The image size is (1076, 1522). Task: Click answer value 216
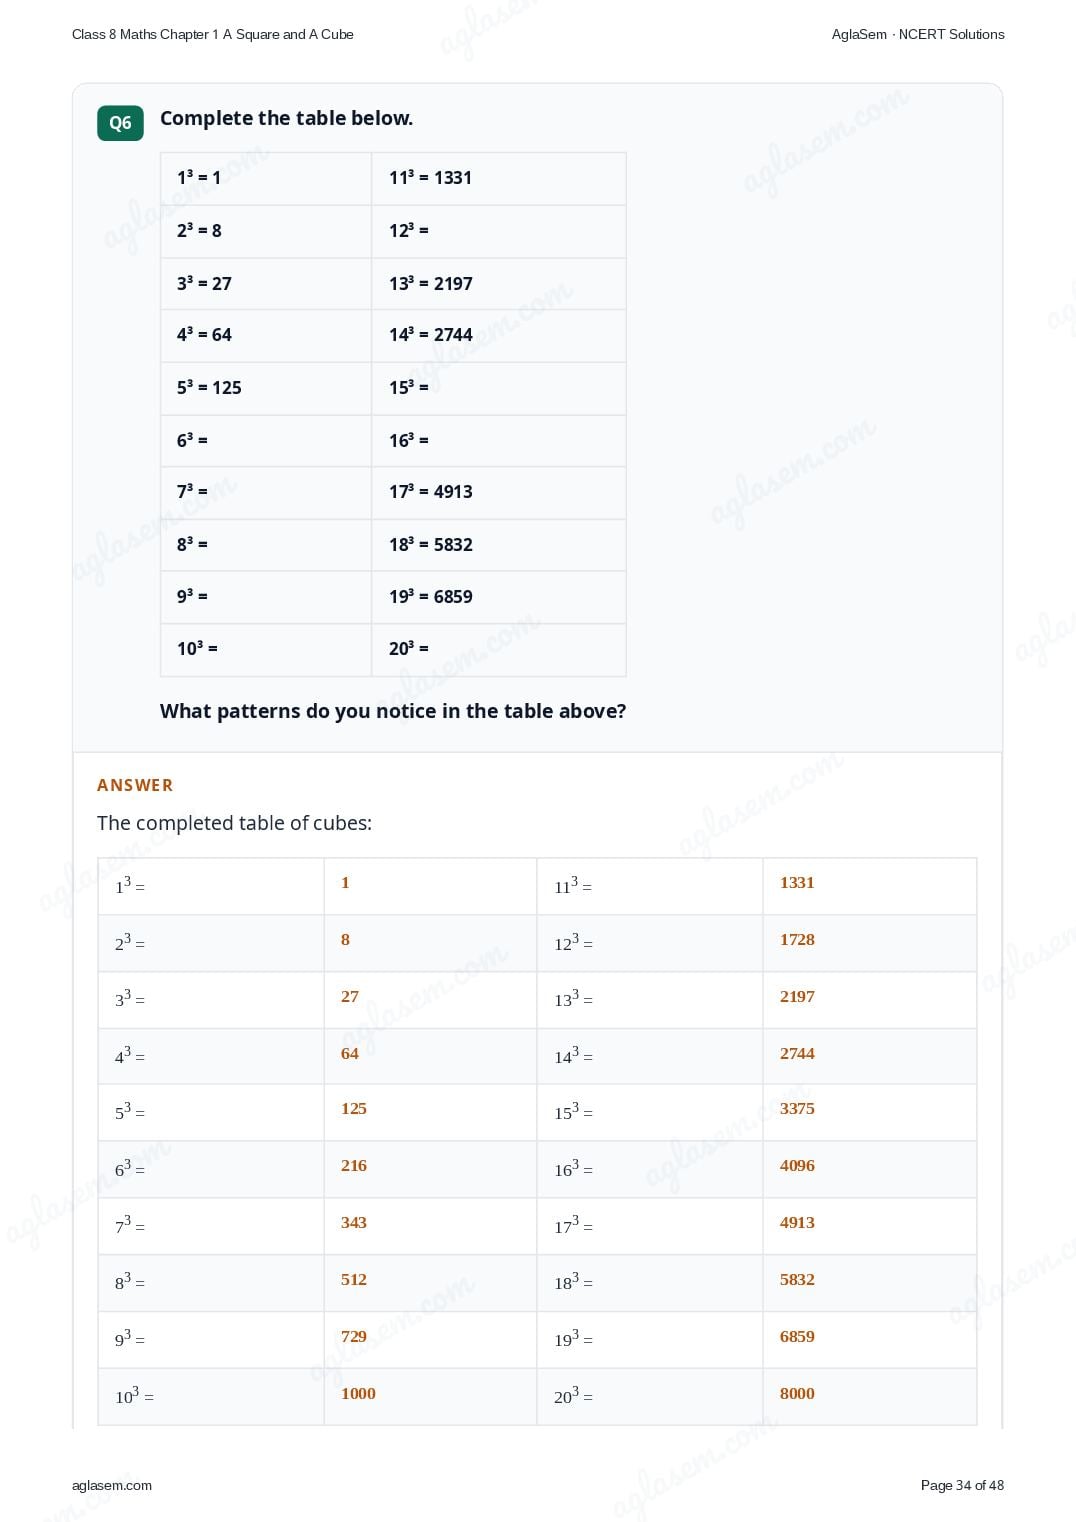pyautogui.click(x=354, y=1165)
